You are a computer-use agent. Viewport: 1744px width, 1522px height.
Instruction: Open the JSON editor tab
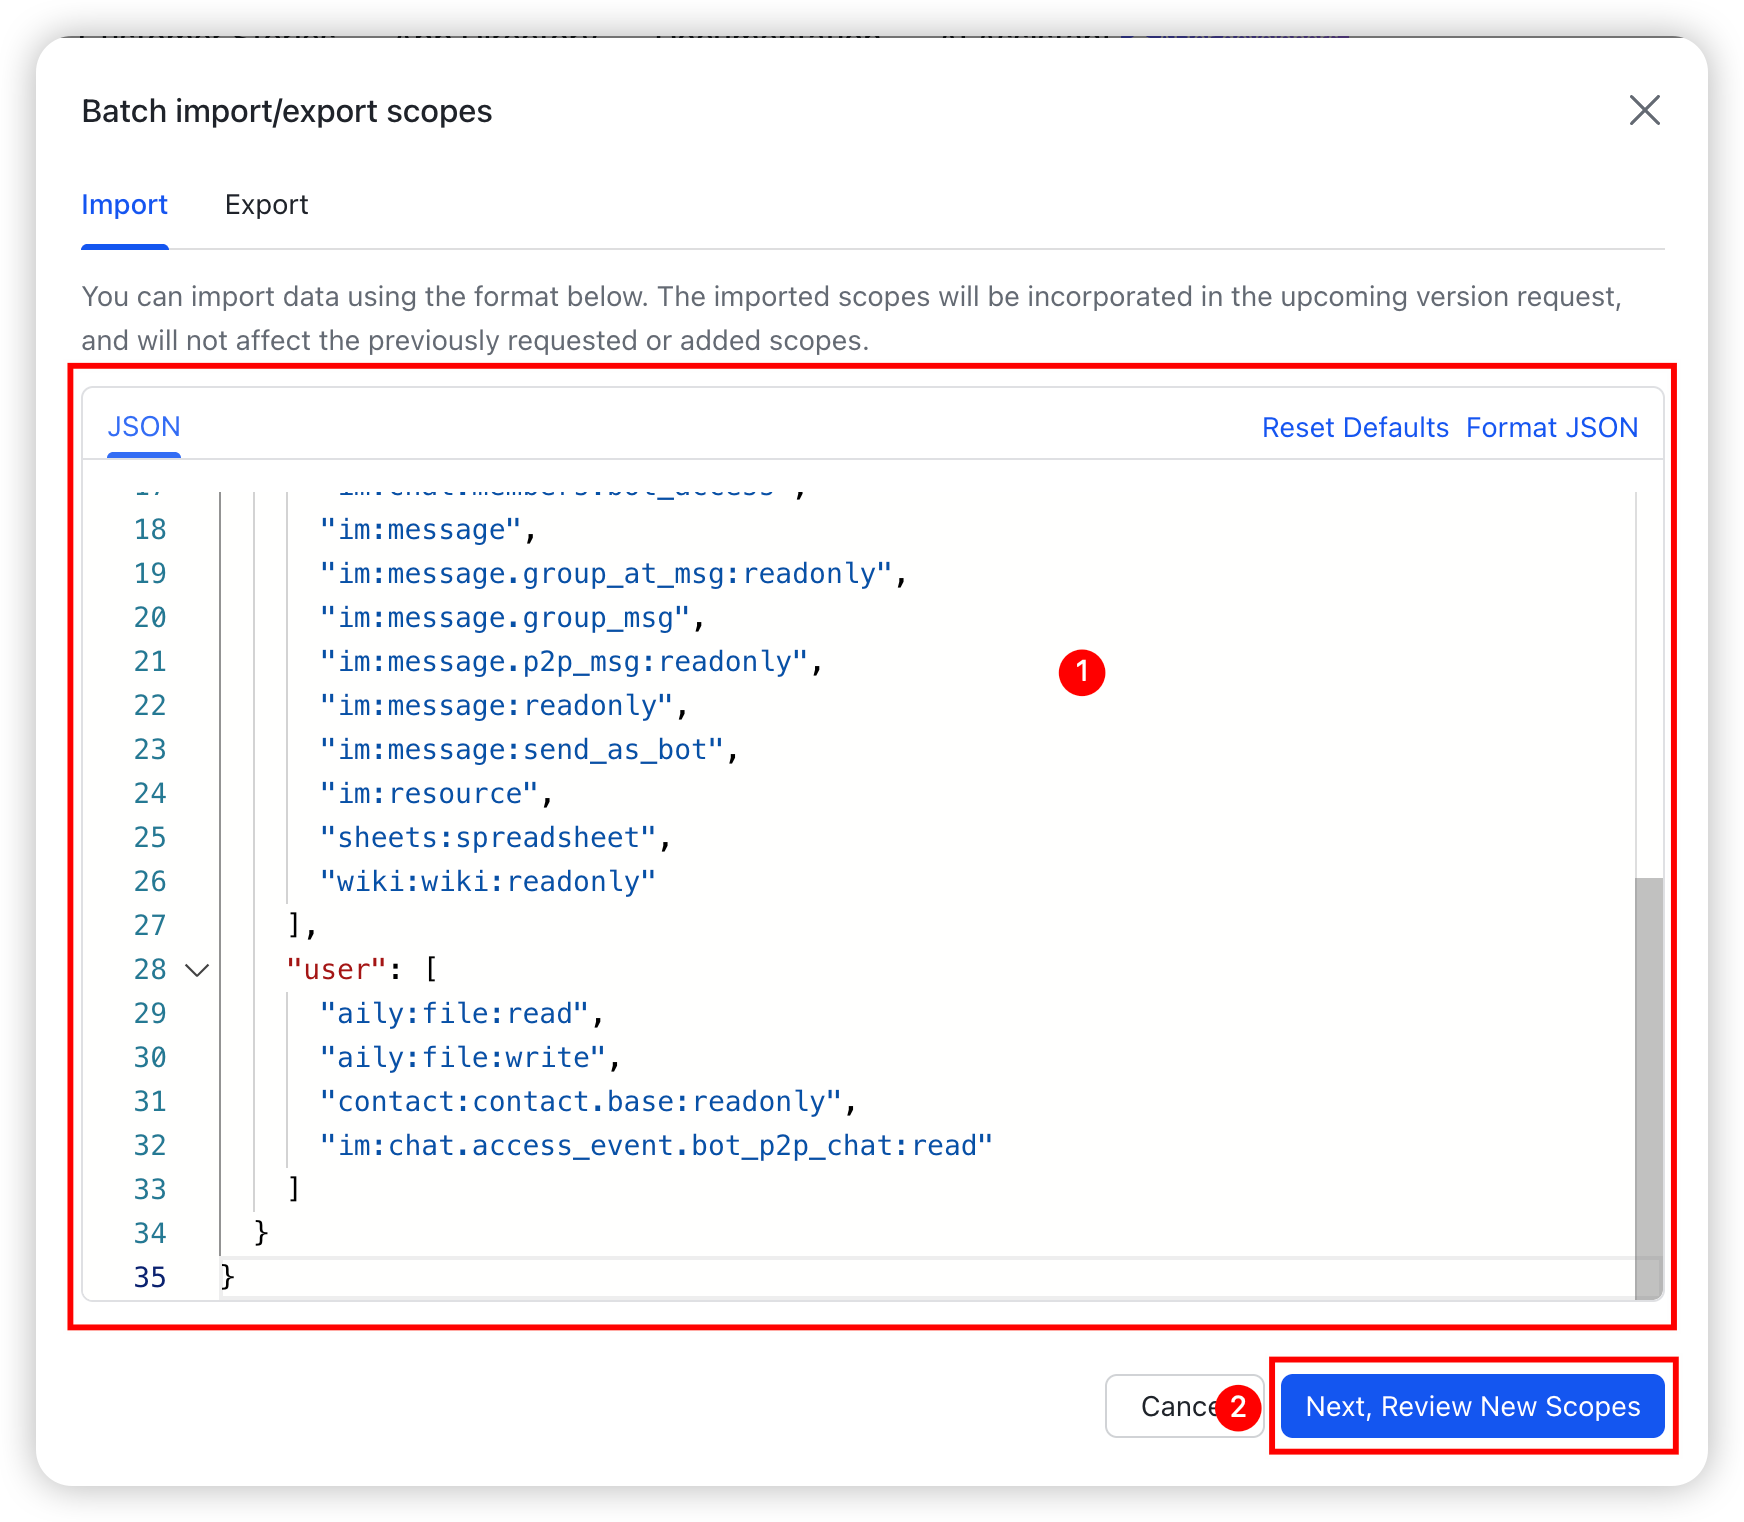click(x=144, y=427)
